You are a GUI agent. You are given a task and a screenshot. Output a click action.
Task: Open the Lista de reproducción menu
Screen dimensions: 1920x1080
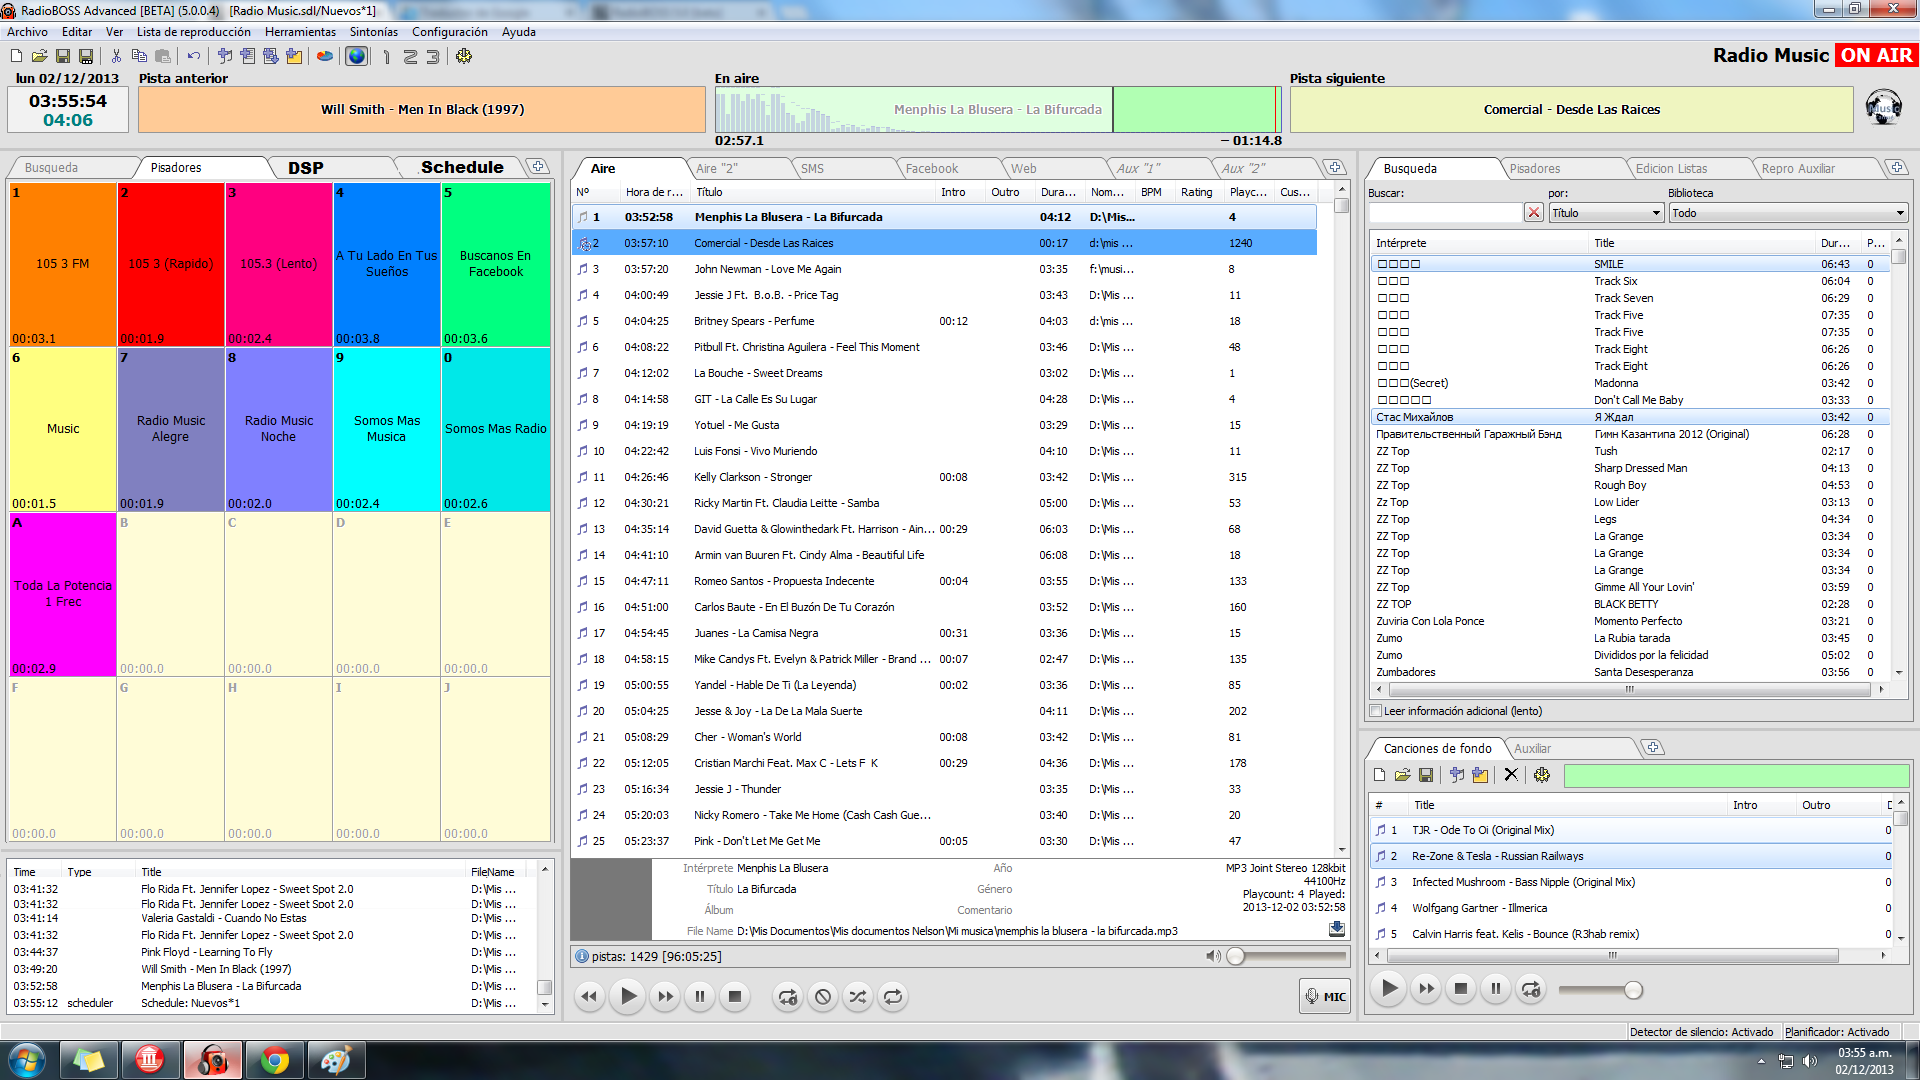(x=194, y=32)
